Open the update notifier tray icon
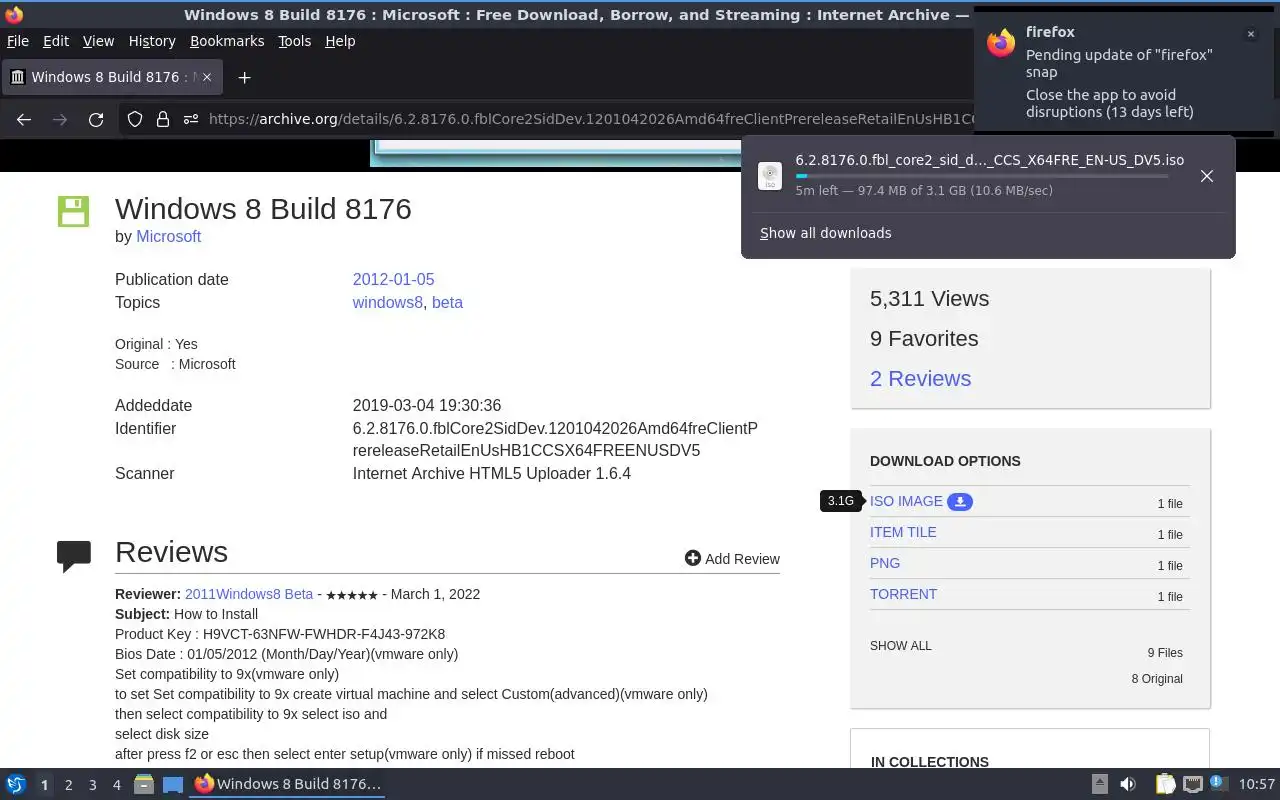 [1218, 784]
